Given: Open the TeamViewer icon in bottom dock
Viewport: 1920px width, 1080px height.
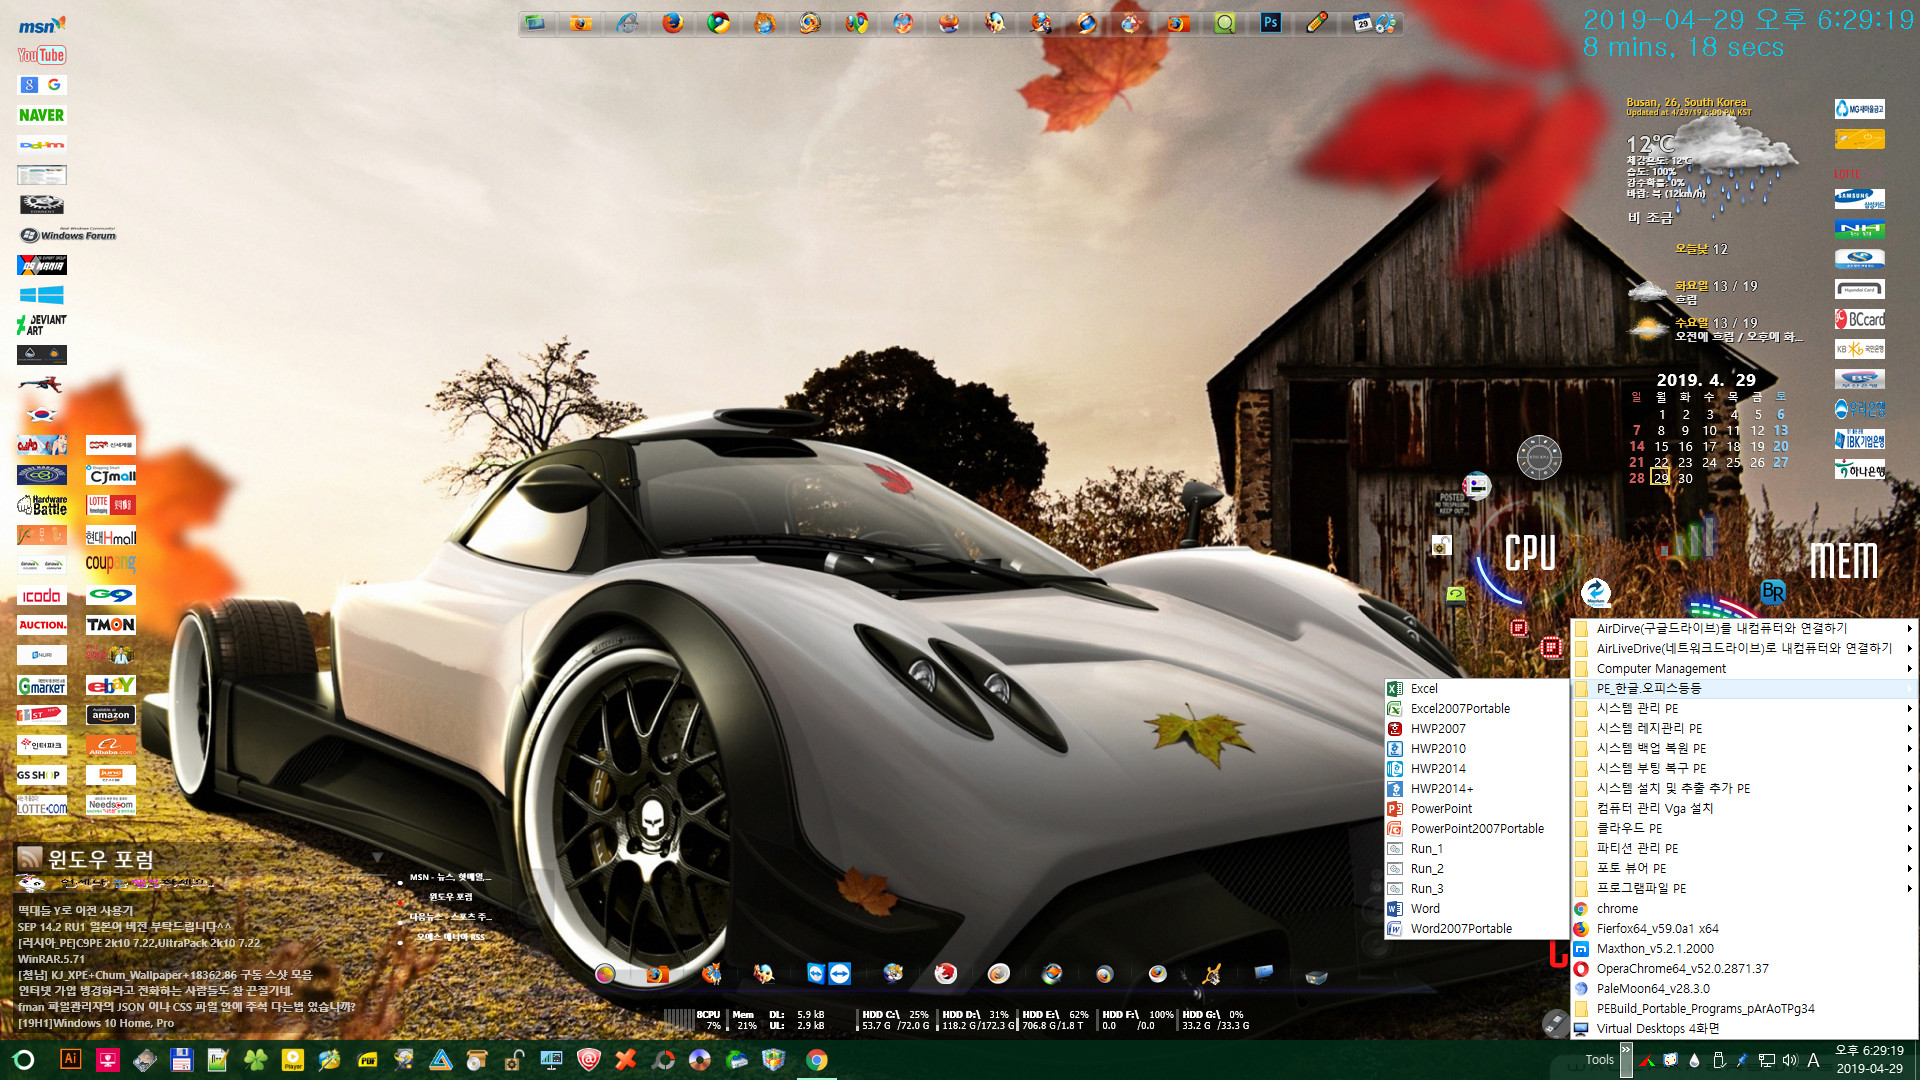Looking at the screenshot, I should tap(828, 973).
